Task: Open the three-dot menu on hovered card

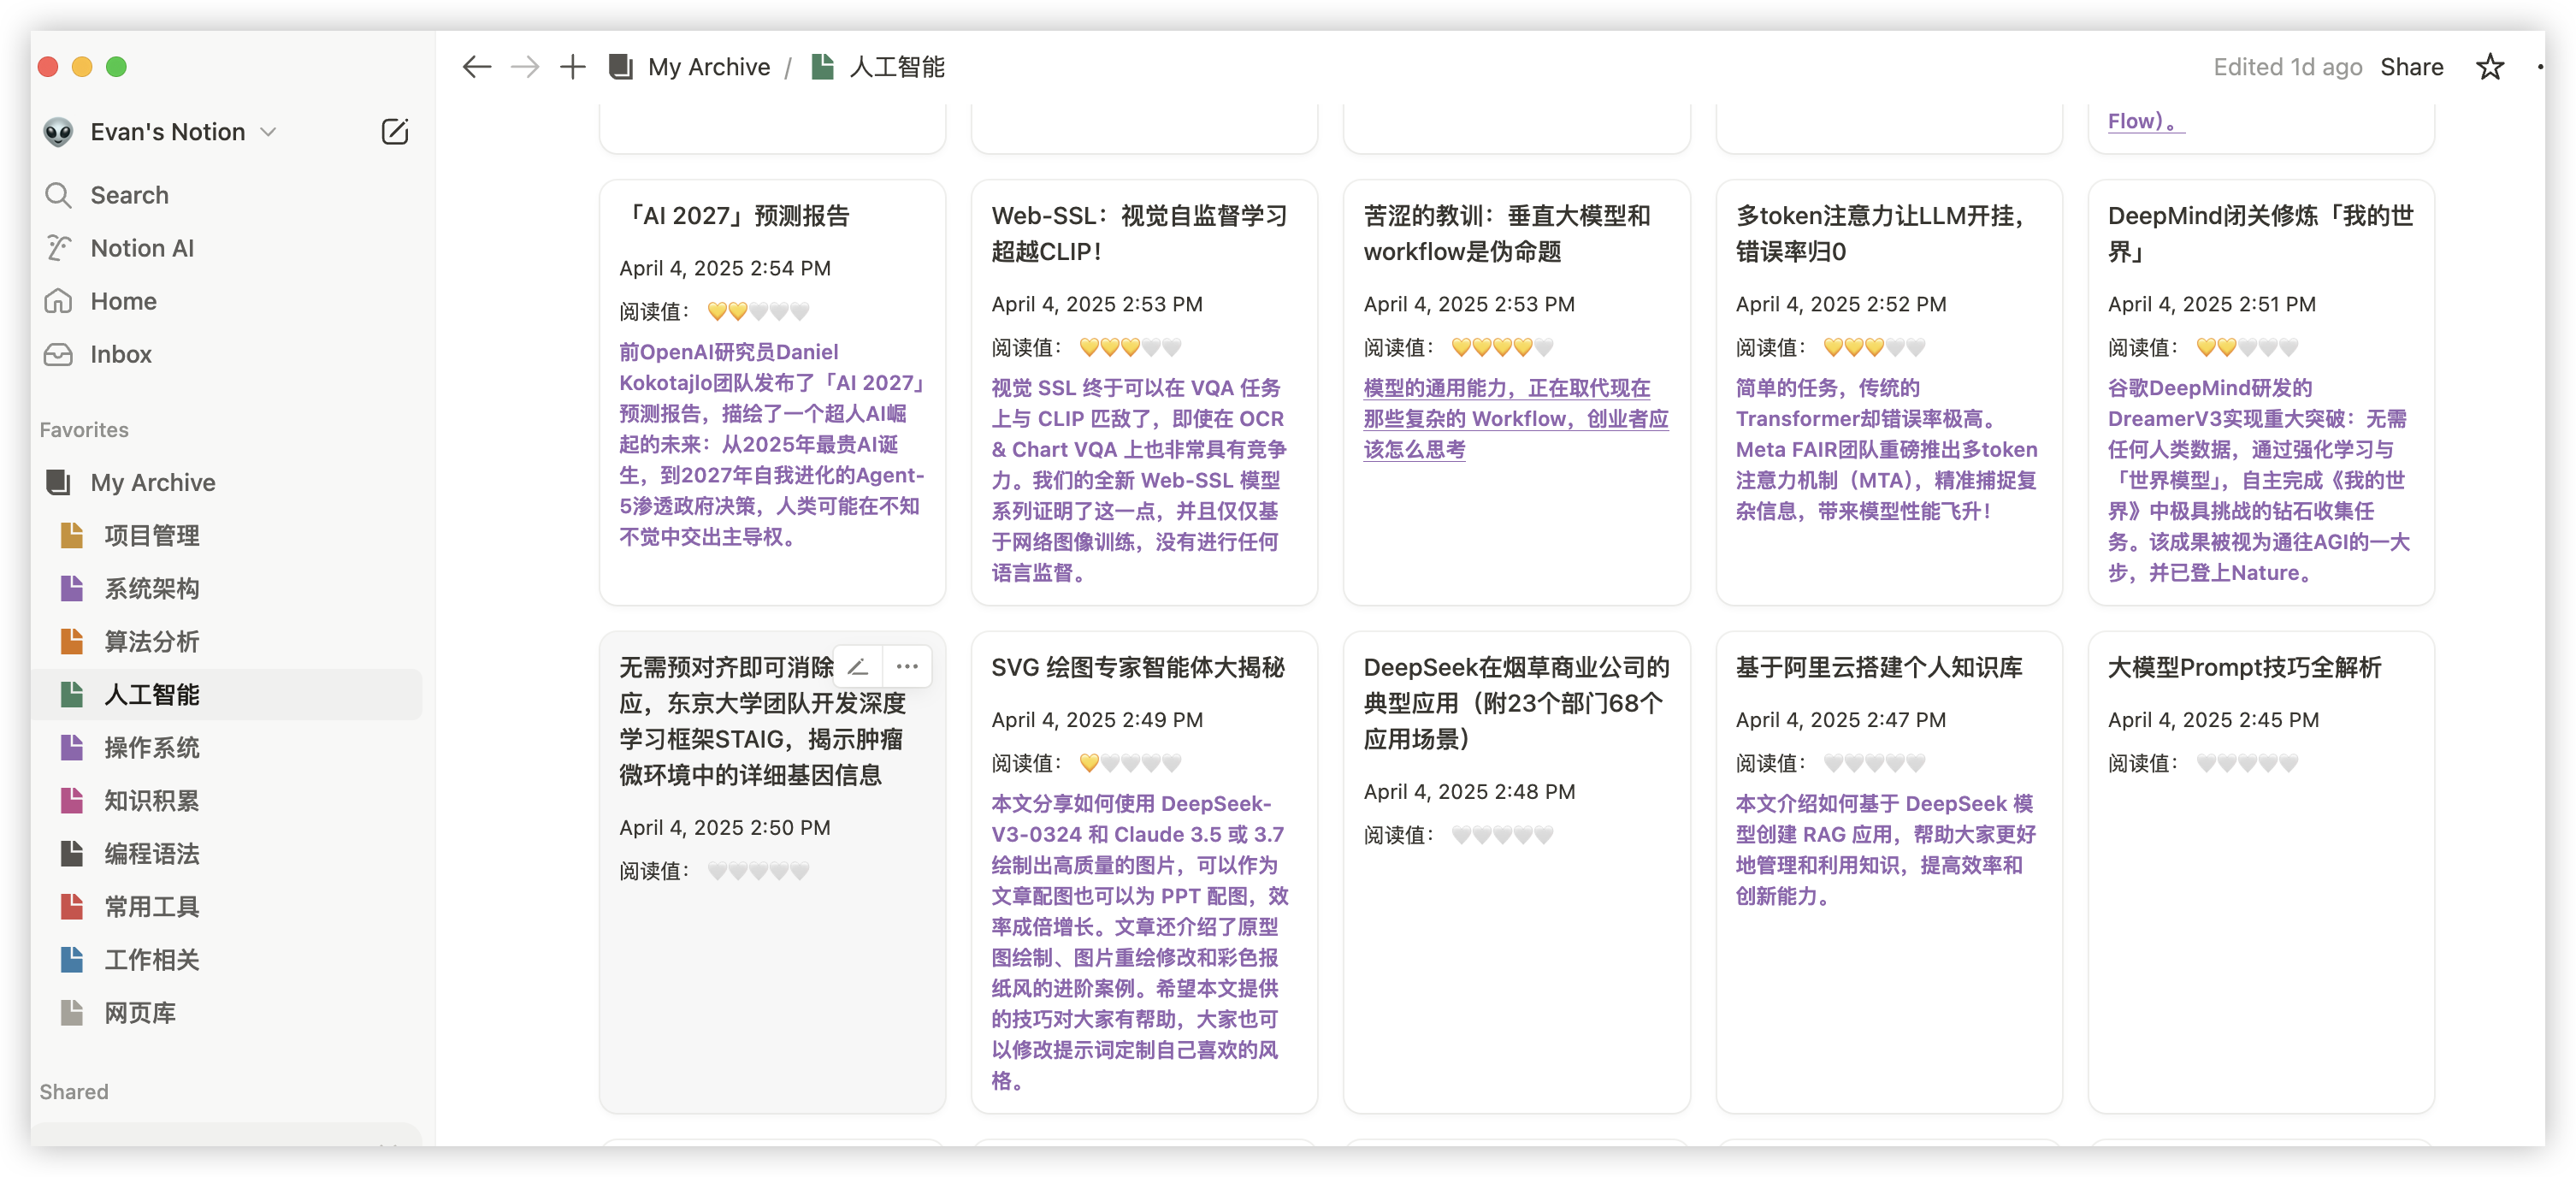Action: (x=907, y=667)
